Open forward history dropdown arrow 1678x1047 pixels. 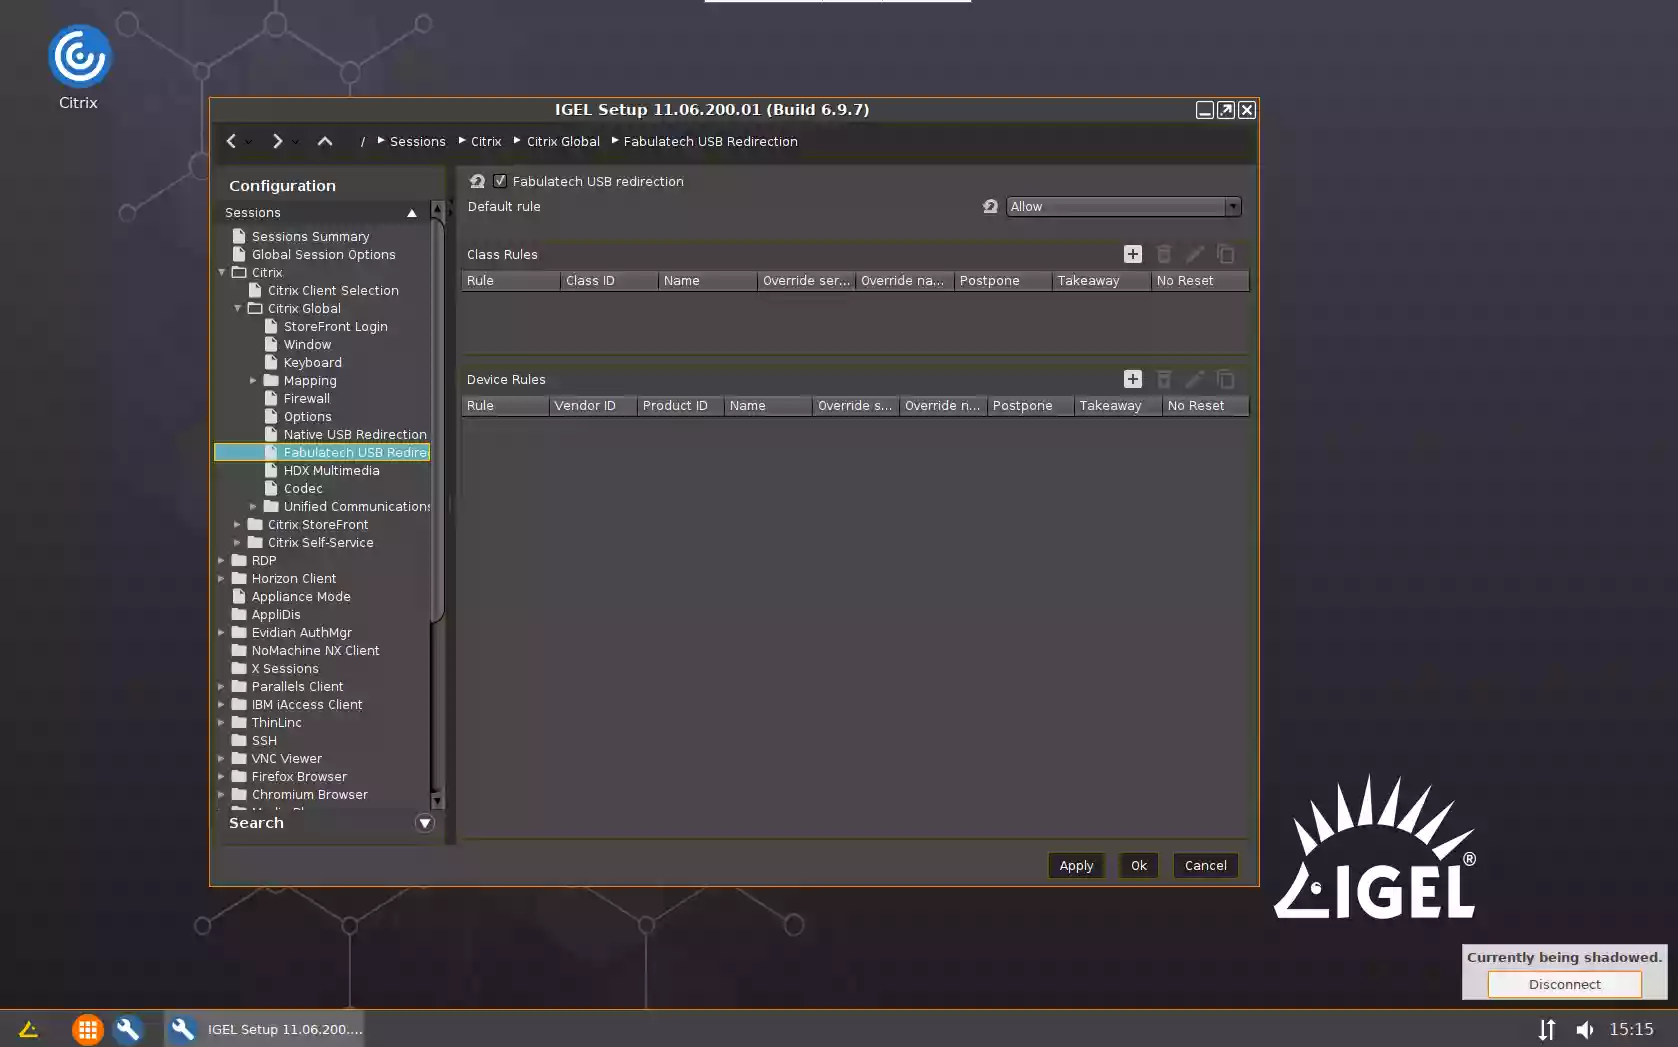click(296, 142)
